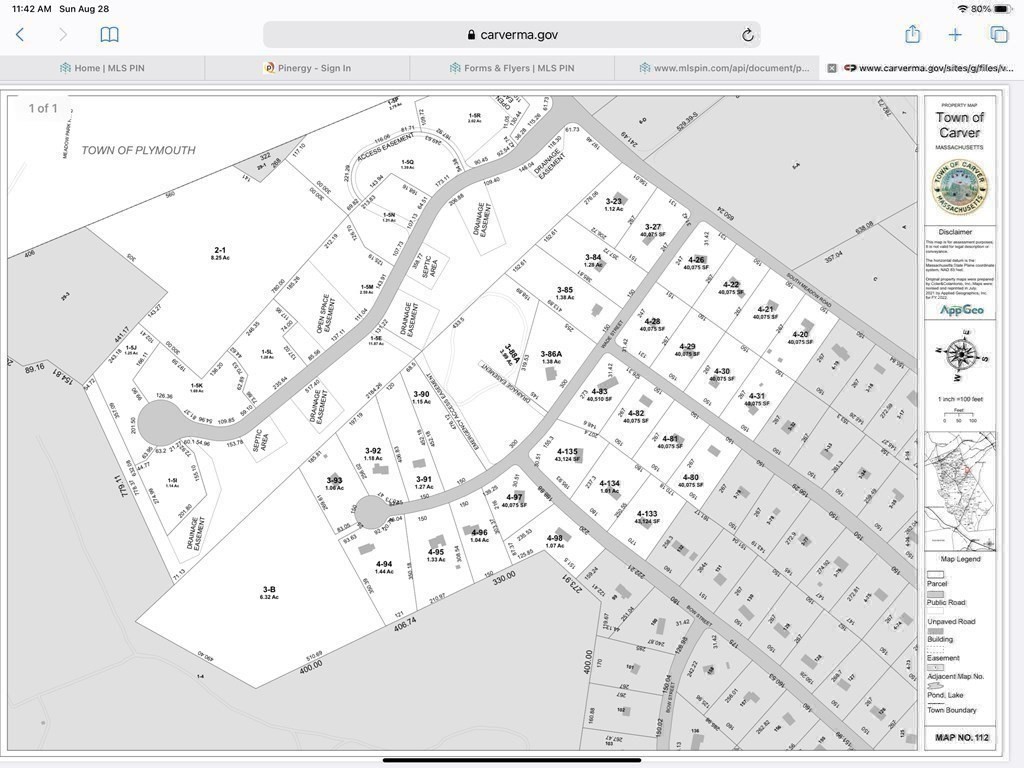Click the Town of Carver seal
1024x768 pixels.
pos(959,186)
